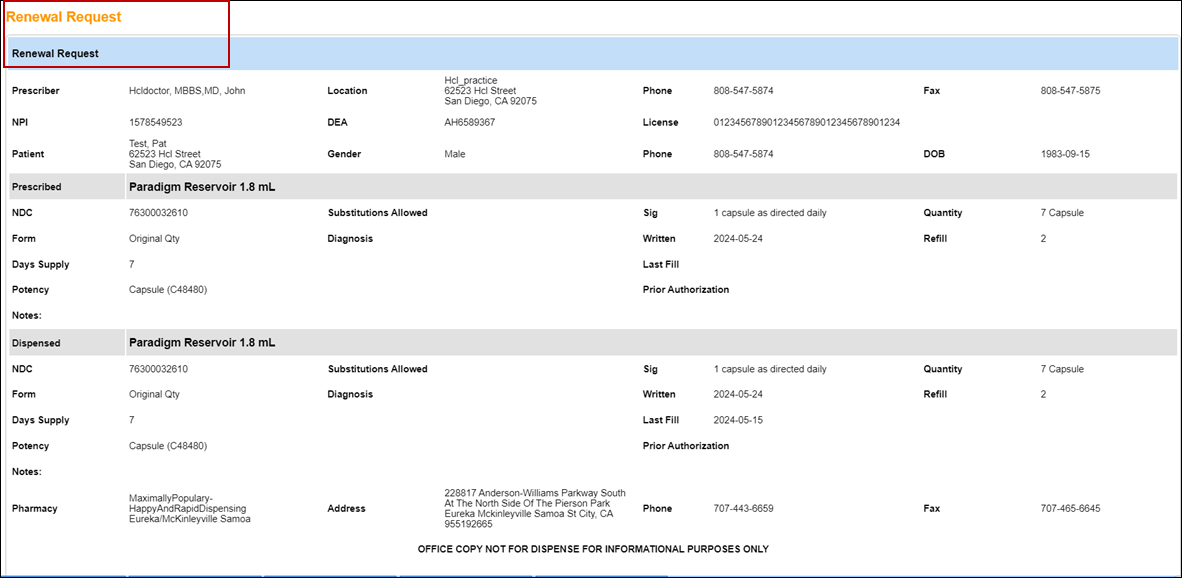The image size is (1182, 578).
Task: Click the long License number value
Action: (x=806, y=123)
